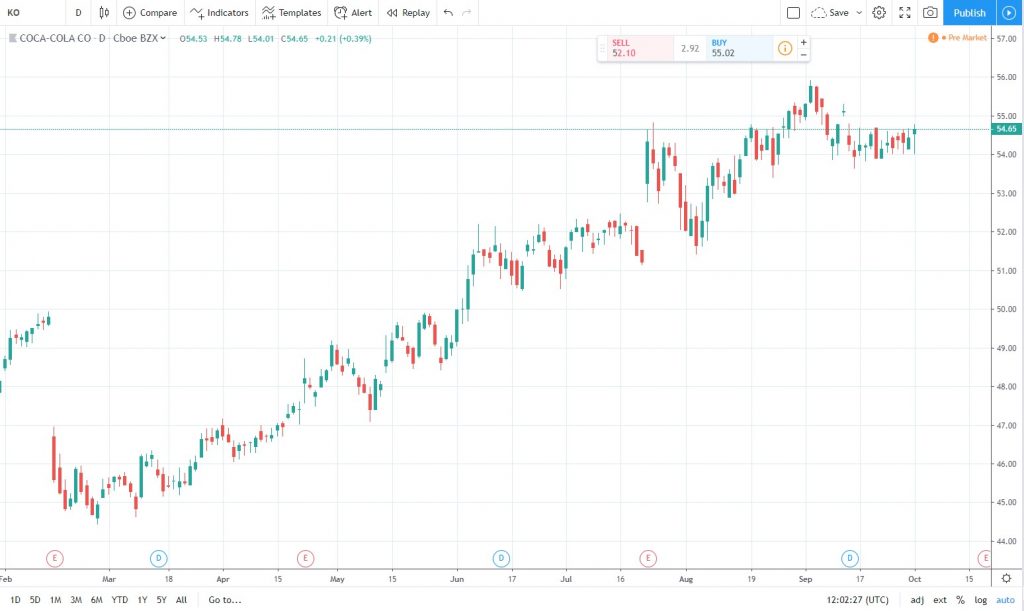The height and width of the screenshot is (611, 1024).
Task: Open time axis settings gear at bottom right
Action: pyautogui.click(x=1006, y=578)
